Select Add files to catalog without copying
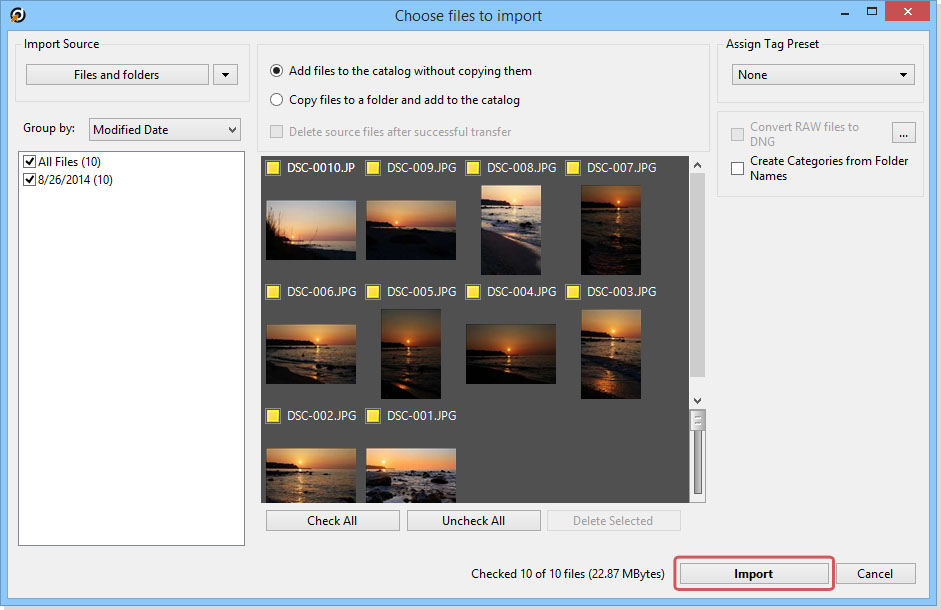941x610 pixels. [x=277, y=71]
